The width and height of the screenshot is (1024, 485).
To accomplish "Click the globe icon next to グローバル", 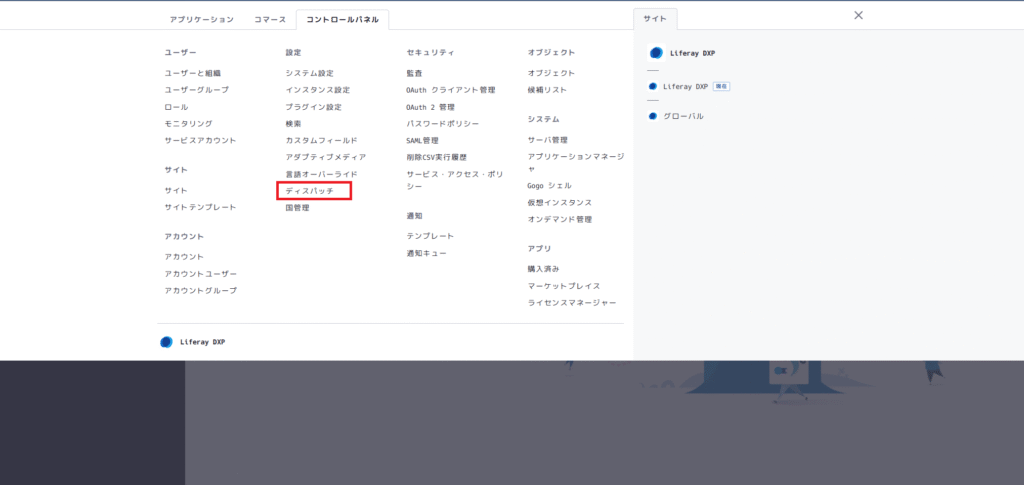I will coord(653,116).
